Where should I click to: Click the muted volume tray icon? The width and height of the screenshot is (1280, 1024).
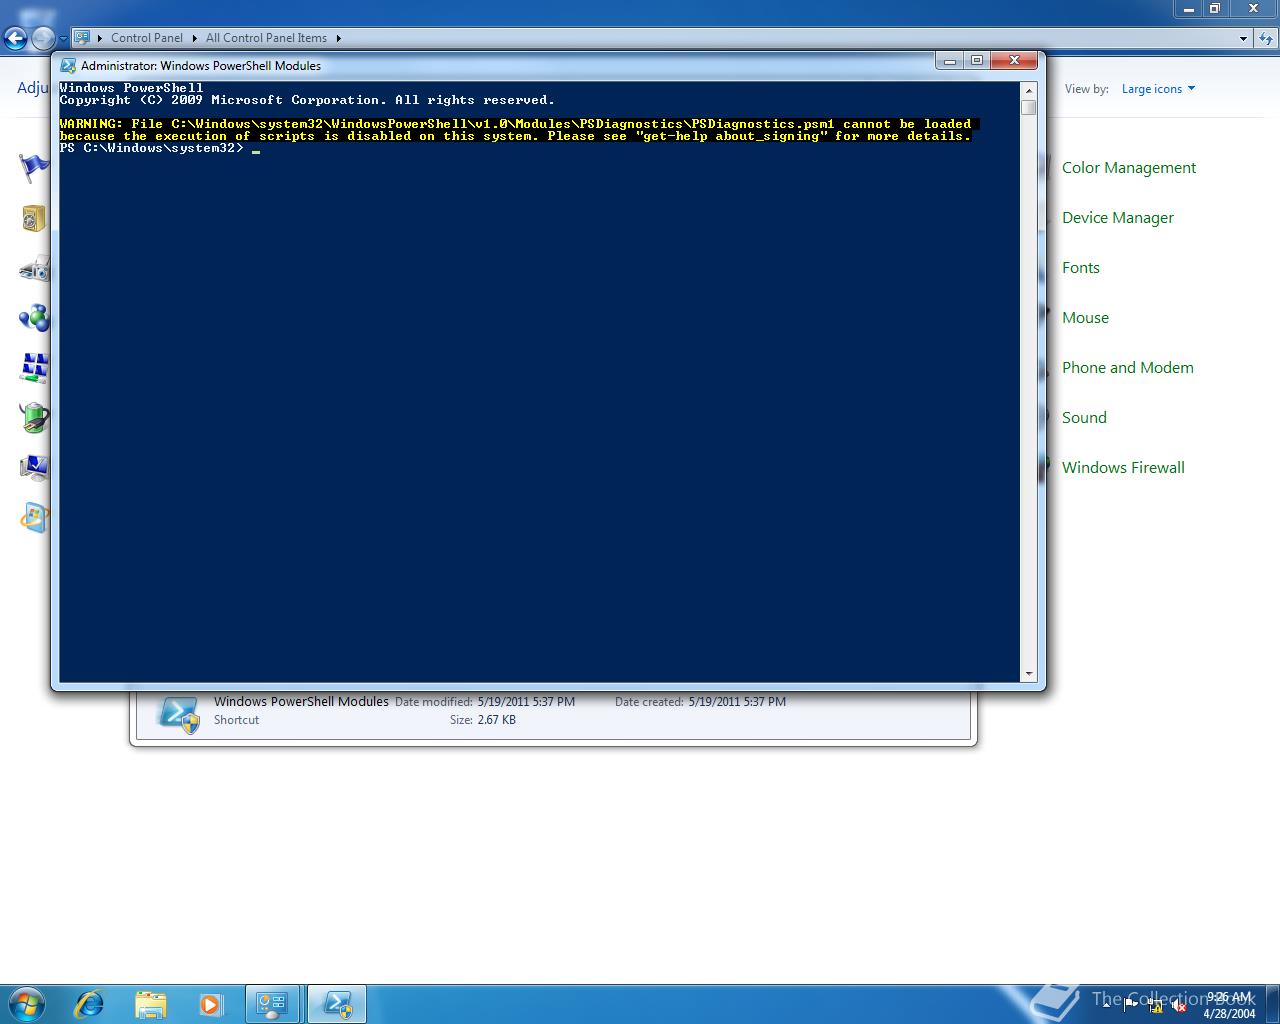(1178, 1005)
